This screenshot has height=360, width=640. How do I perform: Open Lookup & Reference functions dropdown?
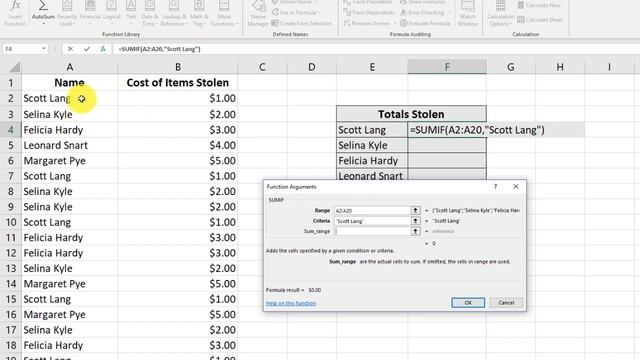click(173, 13)
